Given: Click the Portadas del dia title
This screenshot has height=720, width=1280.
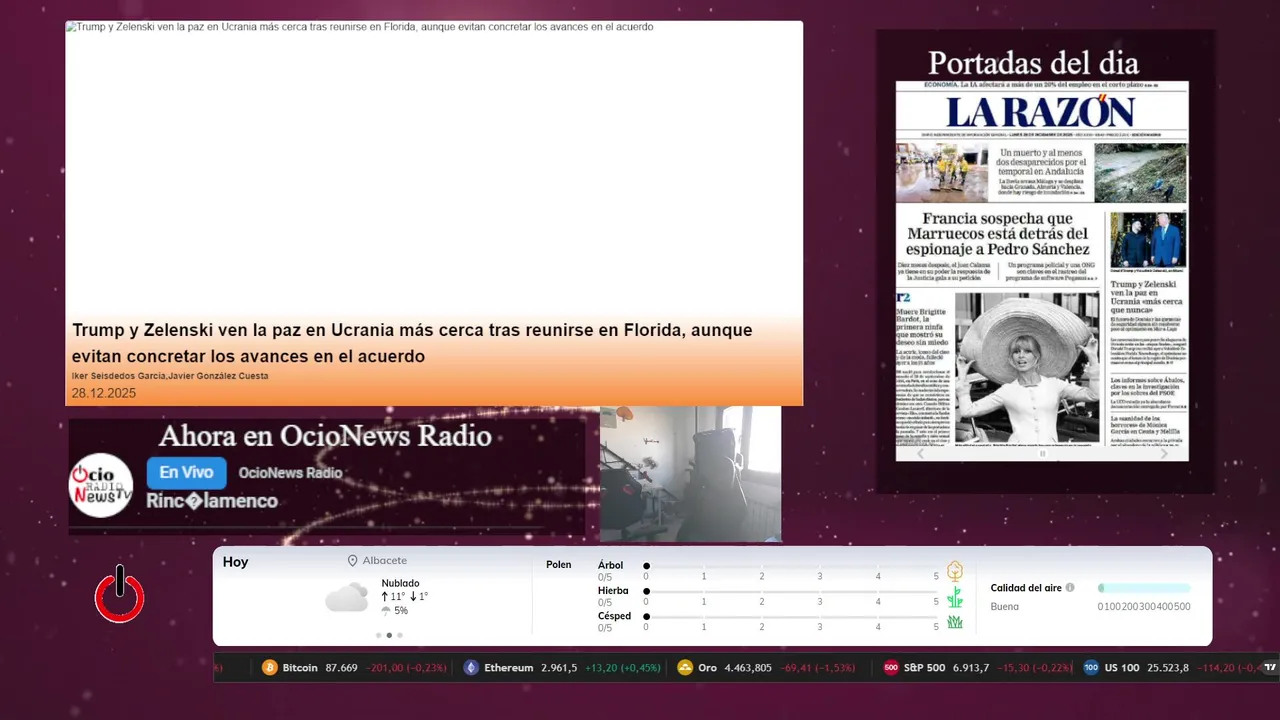Looking at the screenshot, I should tap(1033, 63).
